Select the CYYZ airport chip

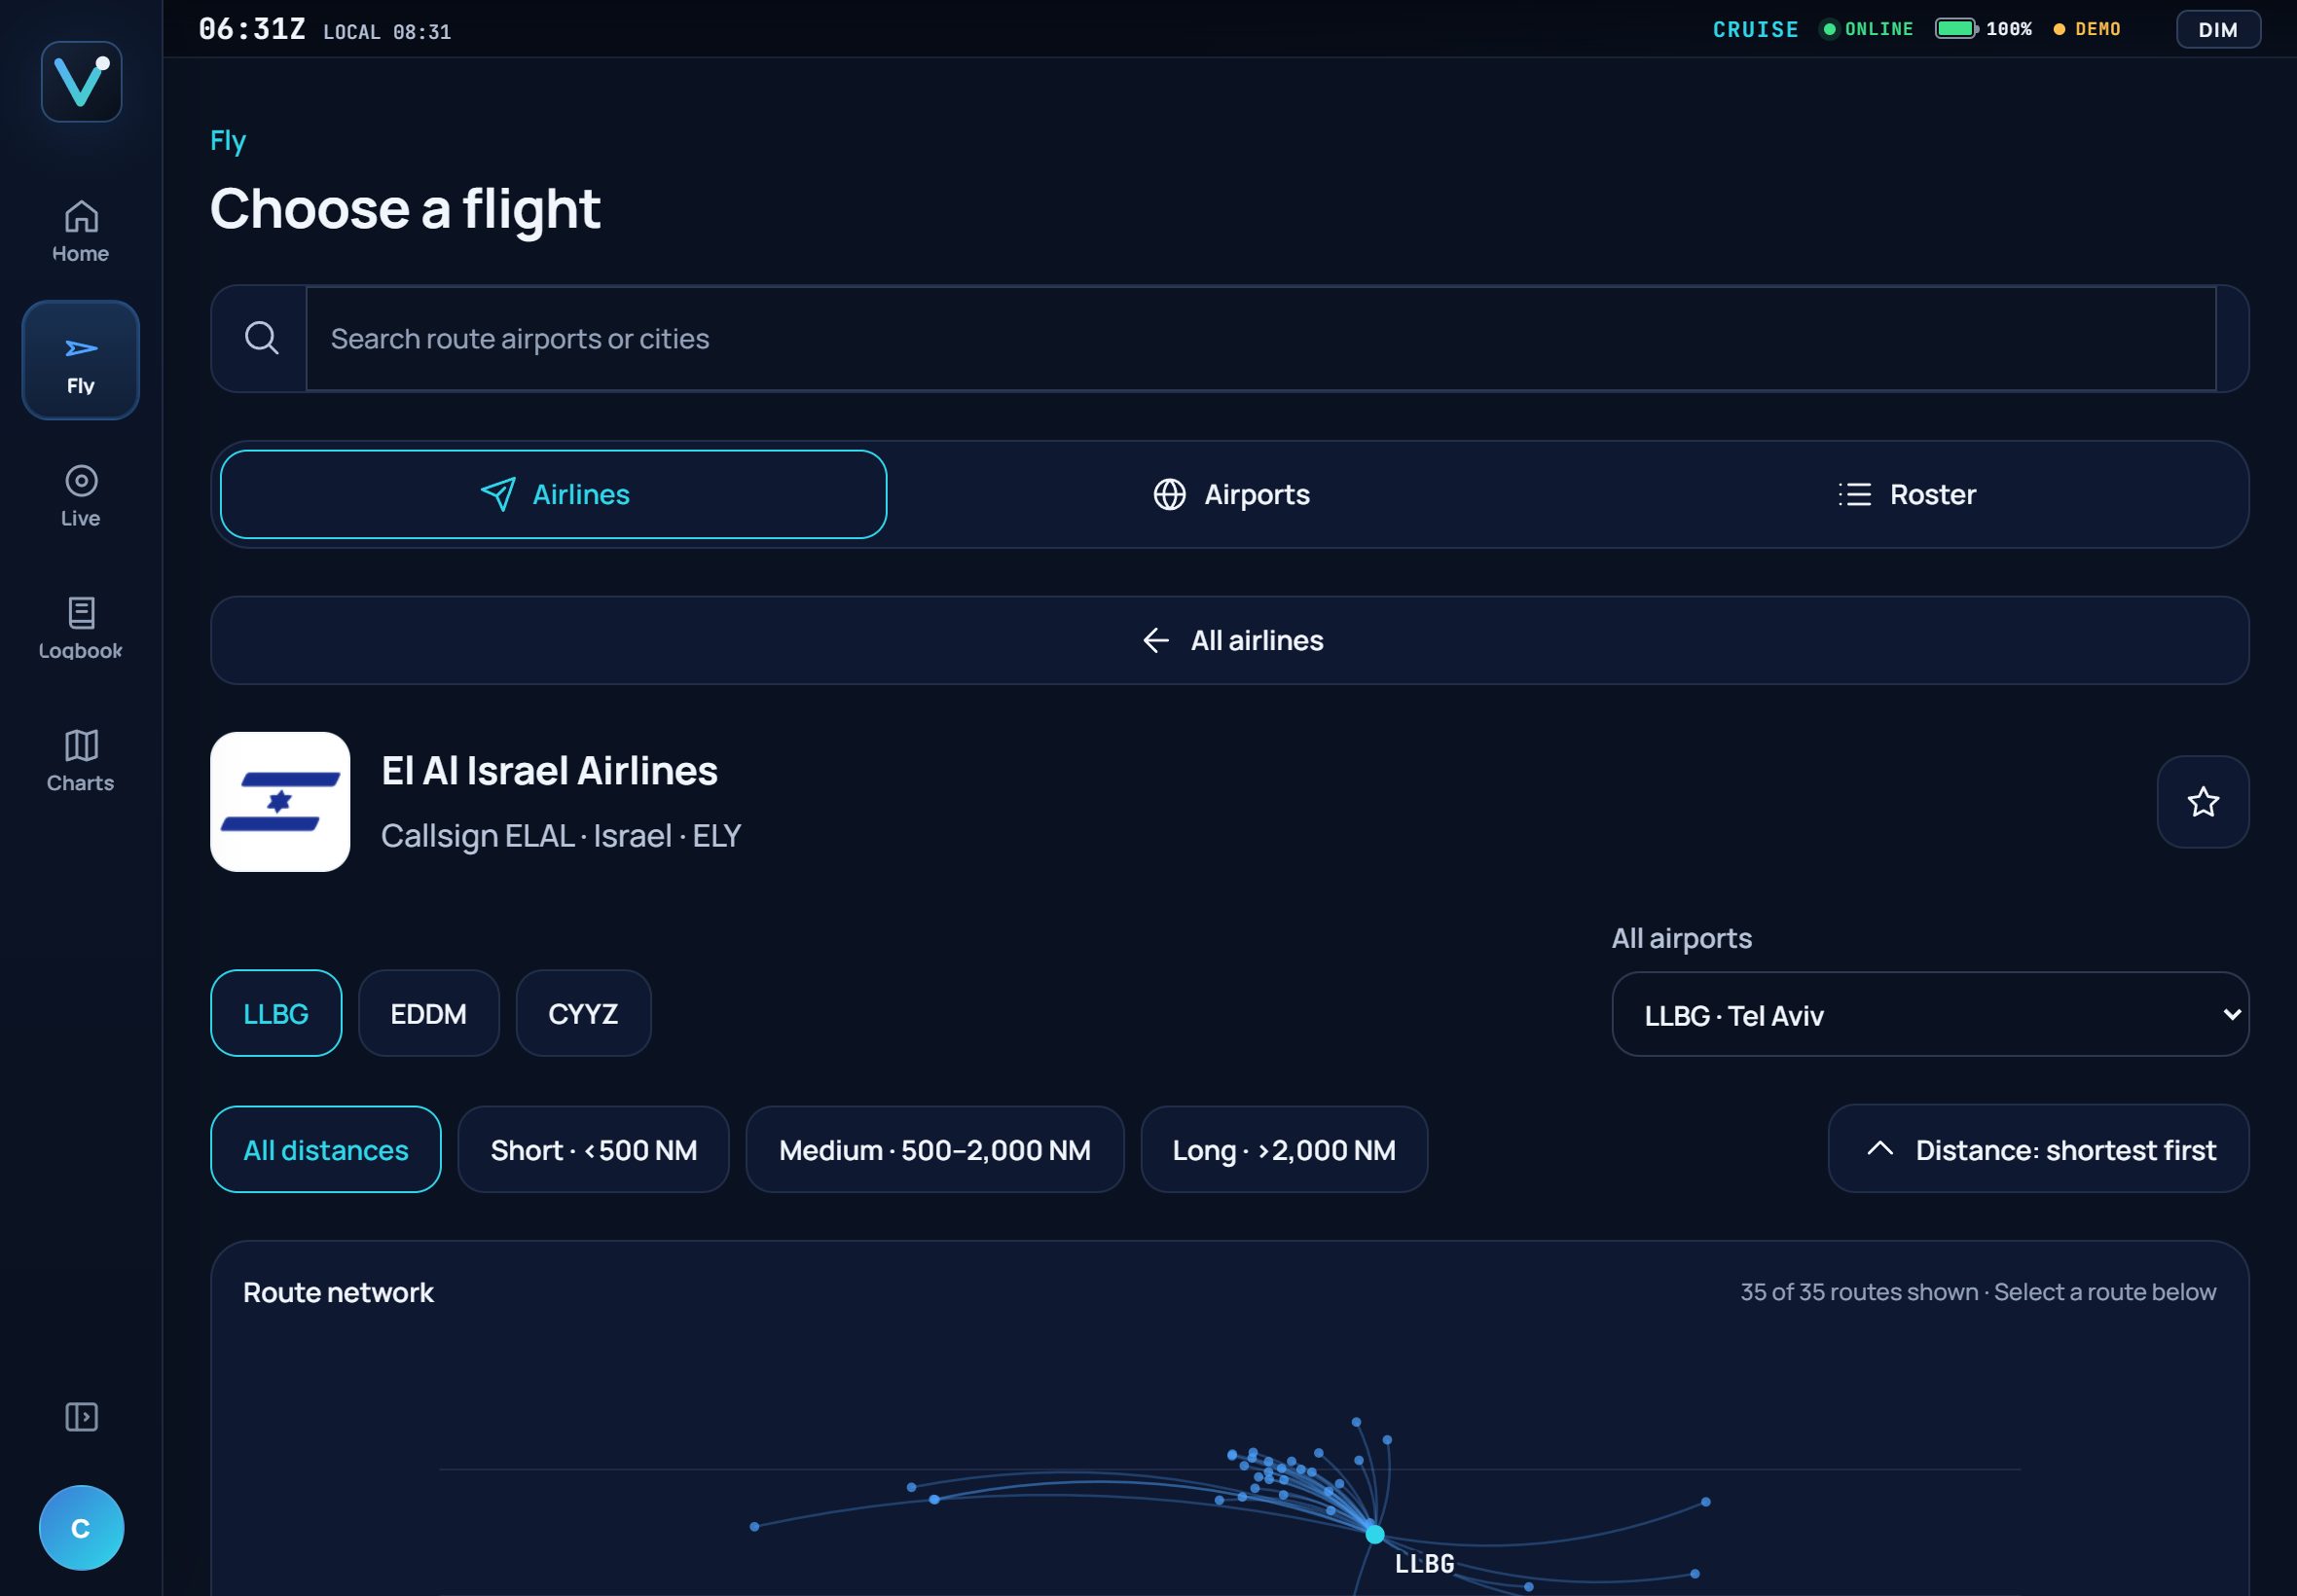point(583,1013)
